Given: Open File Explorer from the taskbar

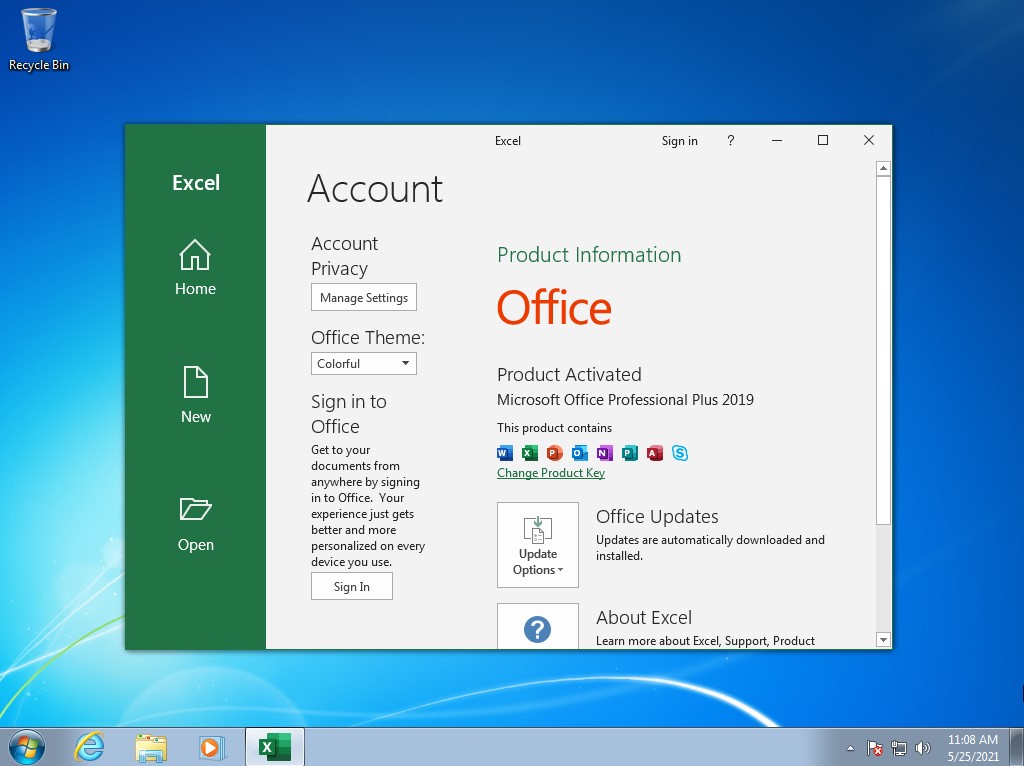Looking at the screenshot, I should click(x=151, y=747).
